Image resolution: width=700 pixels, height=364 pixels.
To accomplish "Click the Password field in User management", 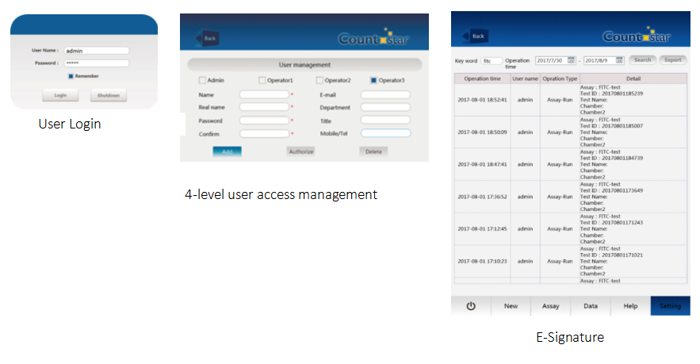I will coord(264,121).
